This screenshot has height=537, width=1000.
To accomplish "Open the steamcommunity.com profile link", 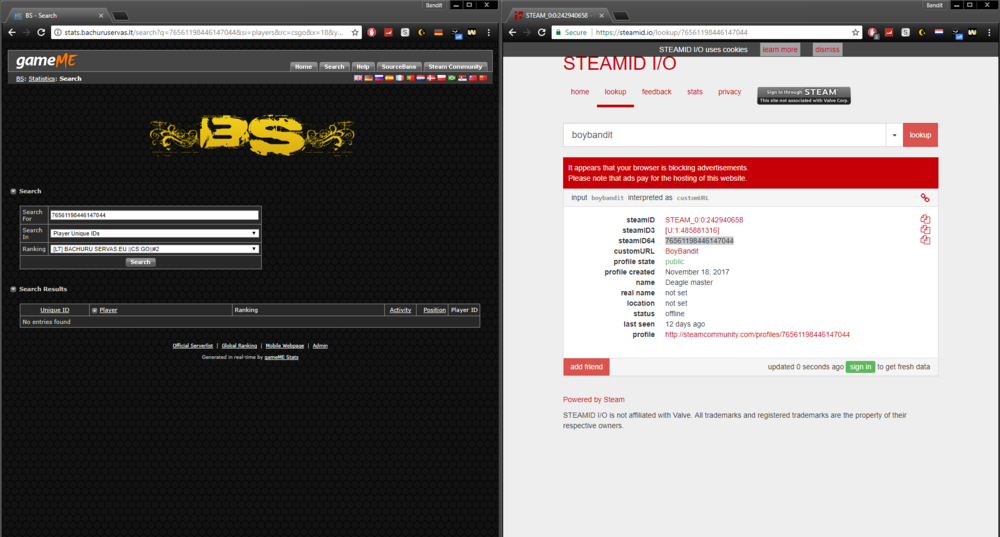I will [x=757, y=335].
